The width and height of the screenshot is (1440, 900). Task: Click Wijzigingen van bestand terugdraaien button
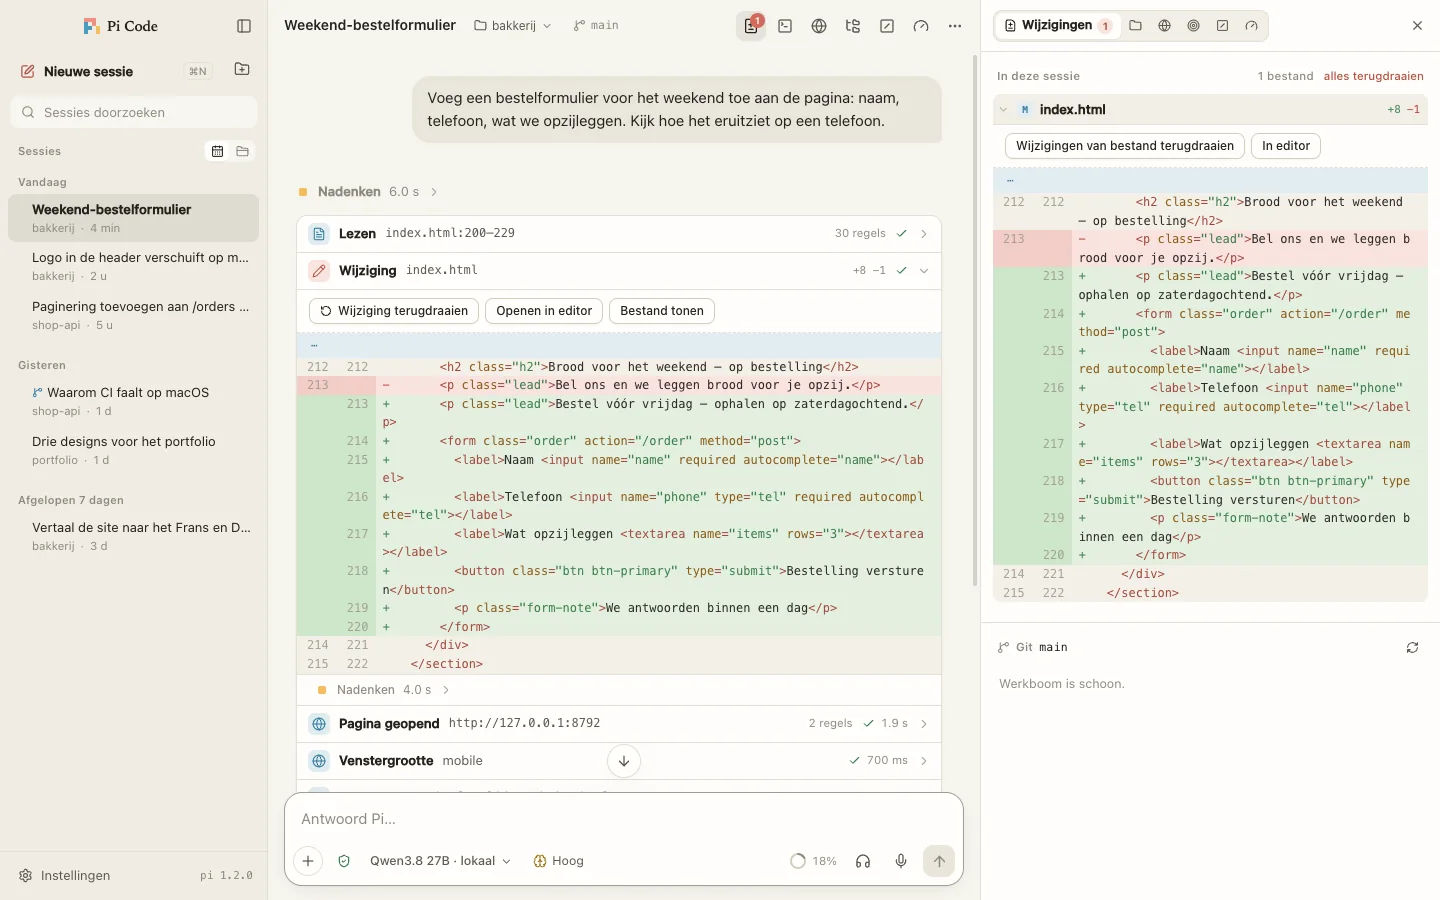point(1125,146)
